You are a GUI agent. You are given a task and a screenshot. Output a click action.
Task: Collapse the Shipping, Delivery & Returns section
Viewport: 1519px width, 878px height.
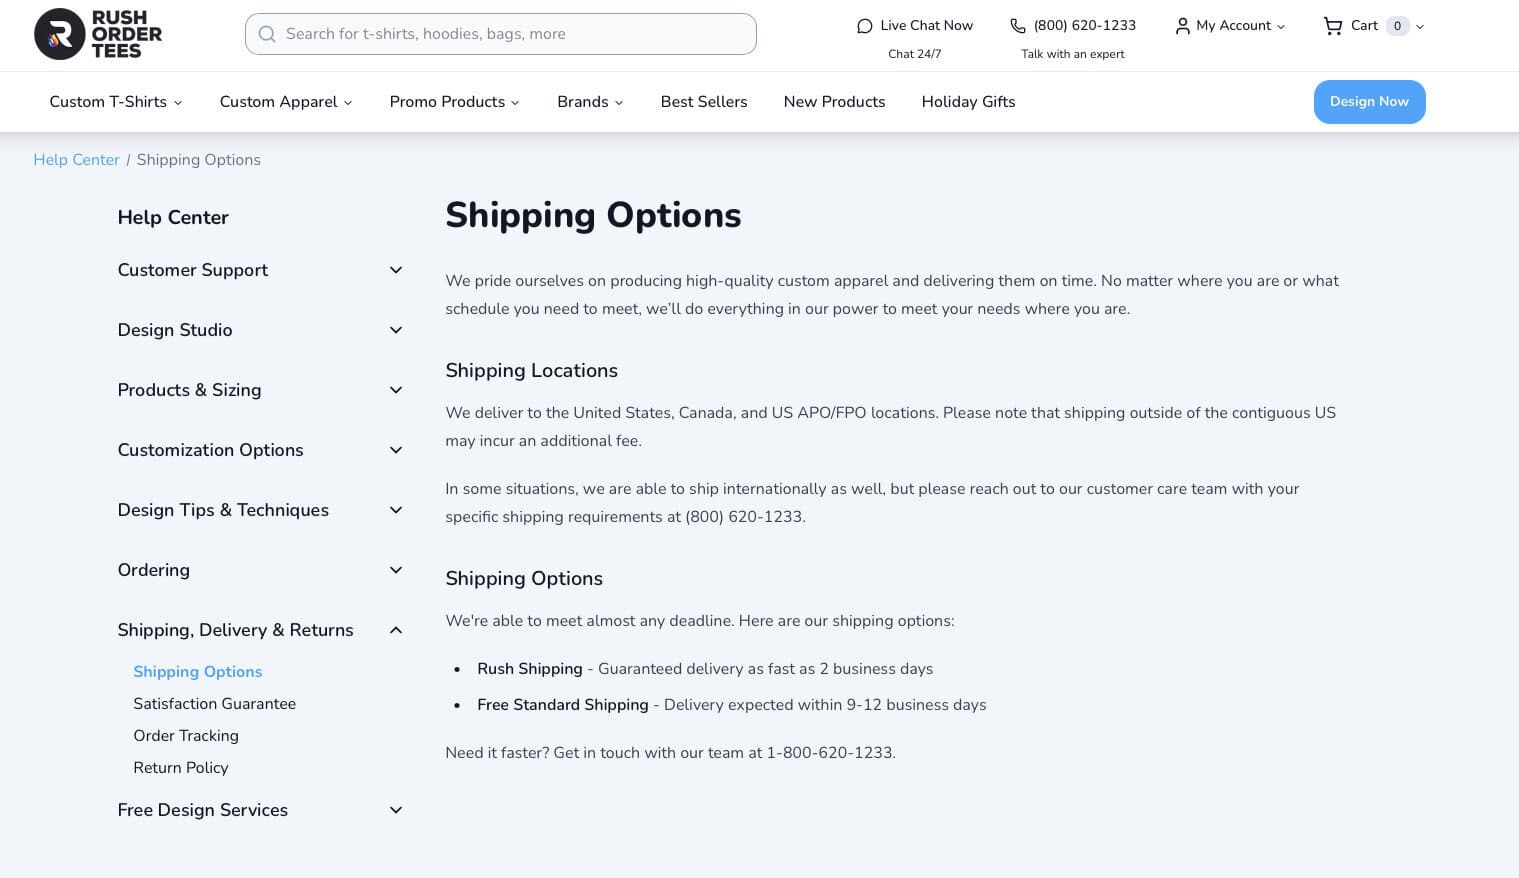(x=396, y=630)
